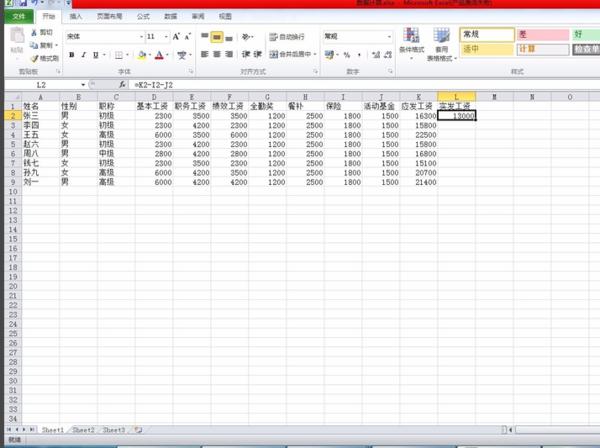Image resolution: width=600 pixels, height=448 pixels.
Task: Click Merge and Center (合并后居中) button
Action: [x=292, y=55]
